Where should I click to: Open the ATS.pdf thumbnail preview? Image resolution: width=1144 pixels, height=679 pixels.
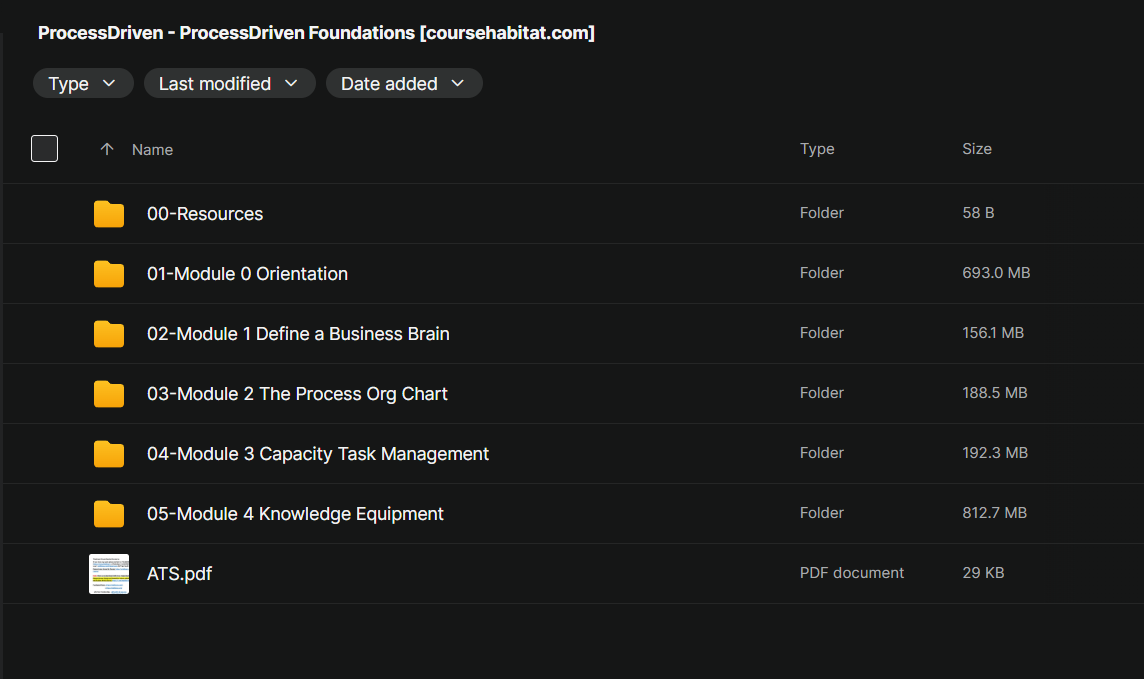click(109, 574)
